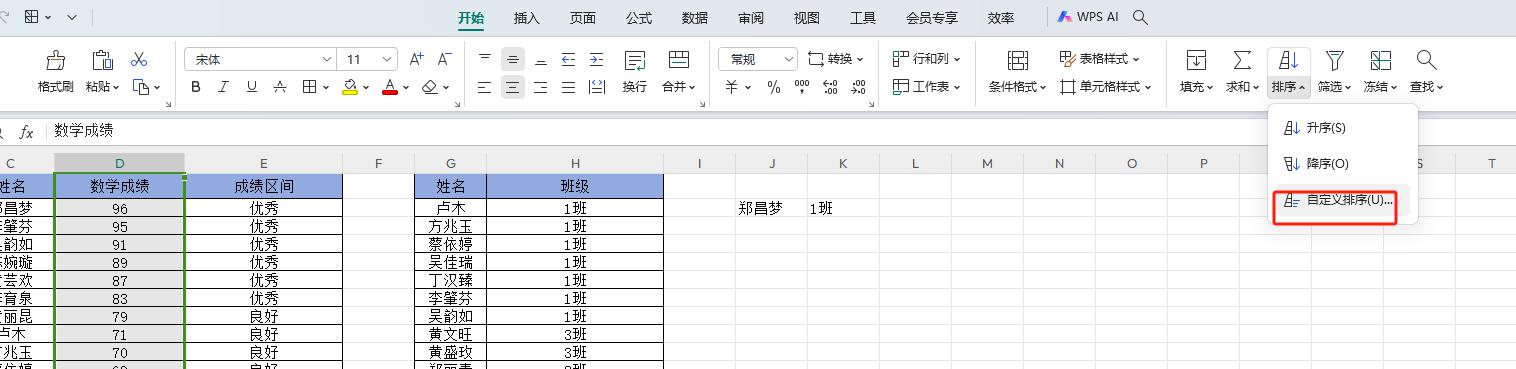
Task: Increase font size with A+ icon
Action: click(417, 60)
